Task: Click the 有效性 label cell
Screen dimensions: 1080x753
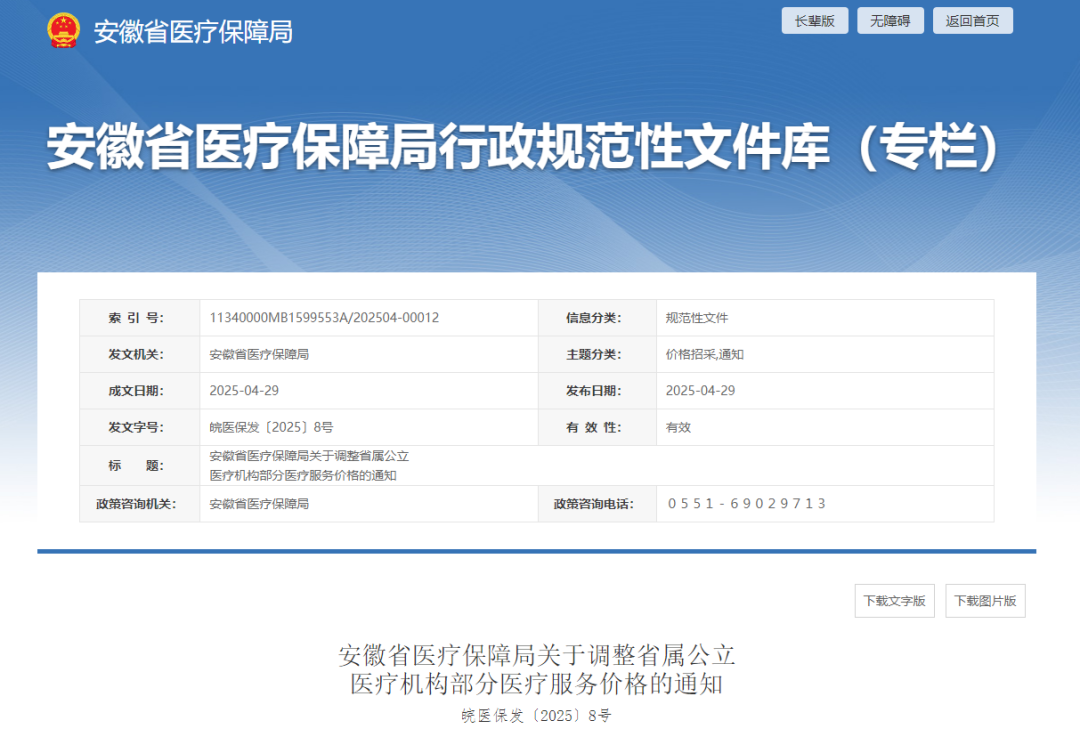Action: [x=597, y=427]
